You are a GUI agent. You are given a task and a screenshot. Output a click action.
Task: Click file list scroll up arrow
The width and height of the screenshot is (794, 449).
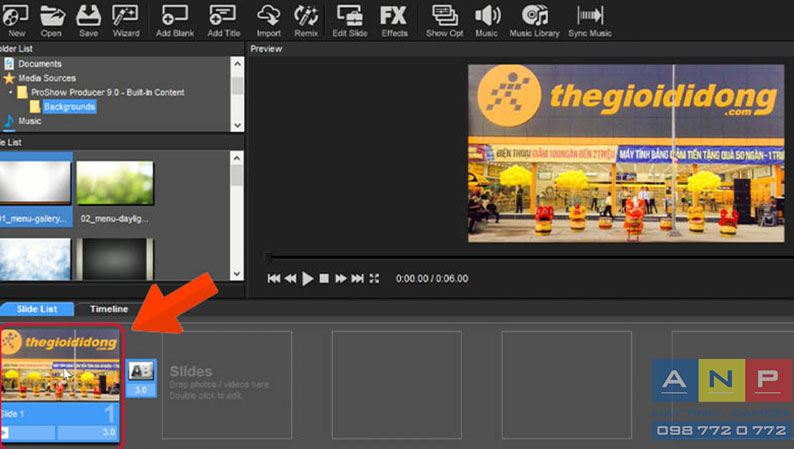point(237,158)
